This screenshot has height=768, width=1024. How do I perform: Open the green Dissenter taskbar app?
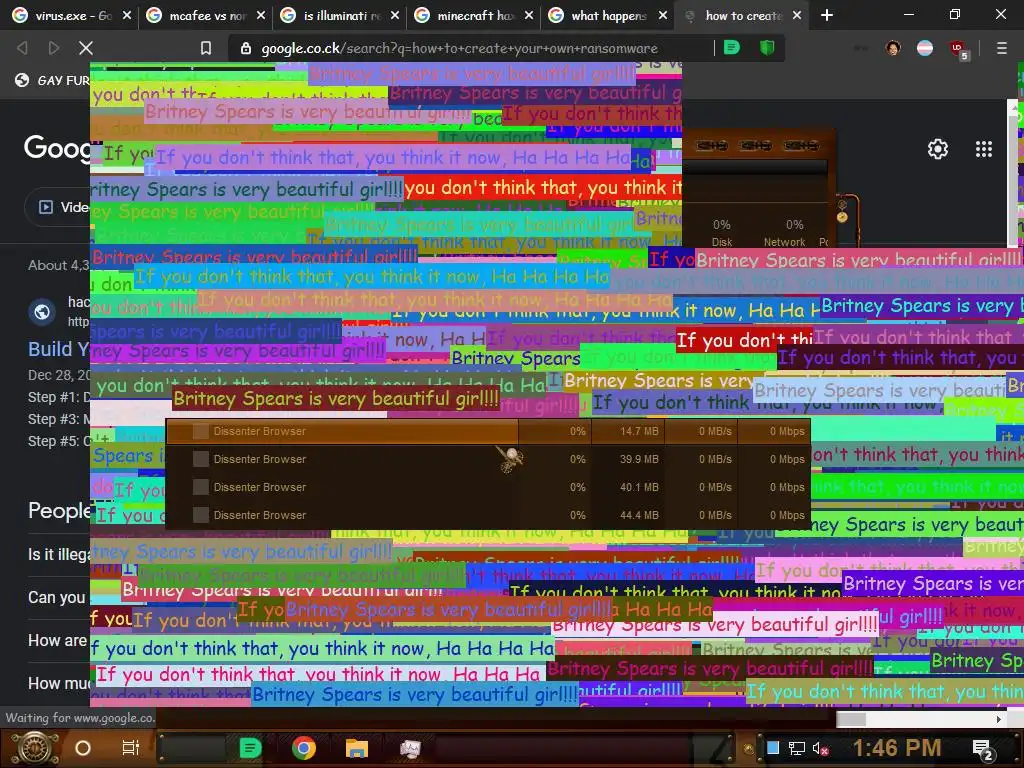pyautogui.click(x=250, y=748)
